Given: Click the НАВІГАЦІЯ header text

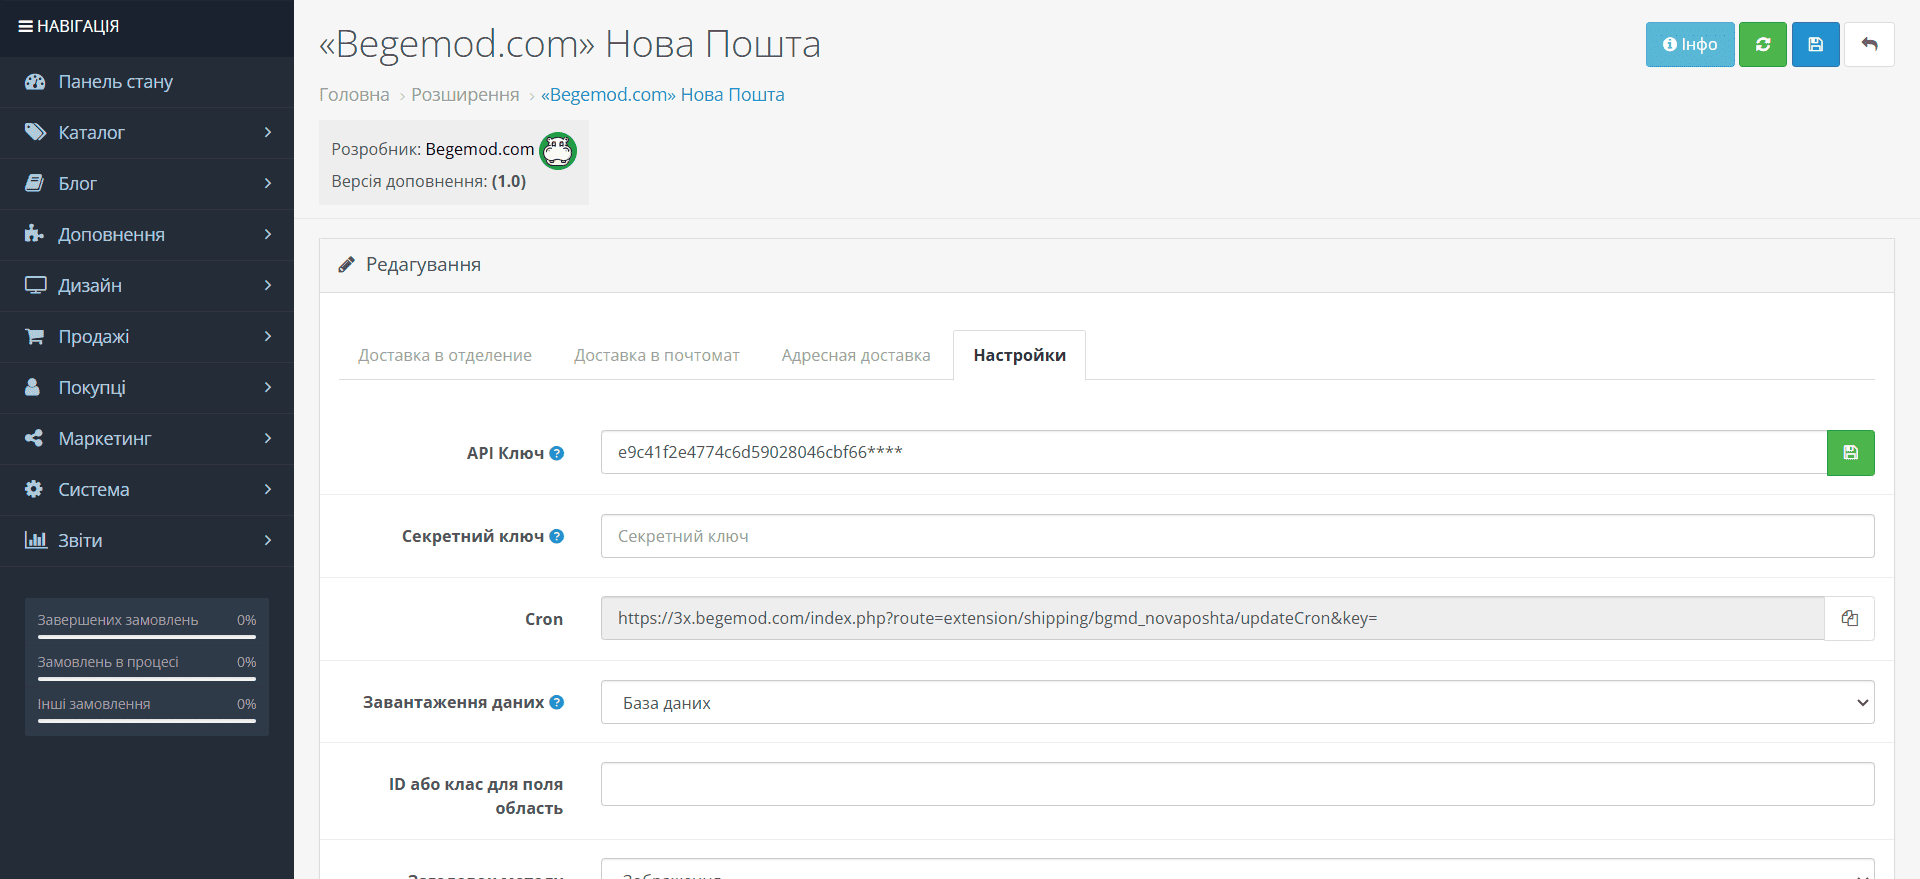Looking at the screenshot, I should point(78,26).
